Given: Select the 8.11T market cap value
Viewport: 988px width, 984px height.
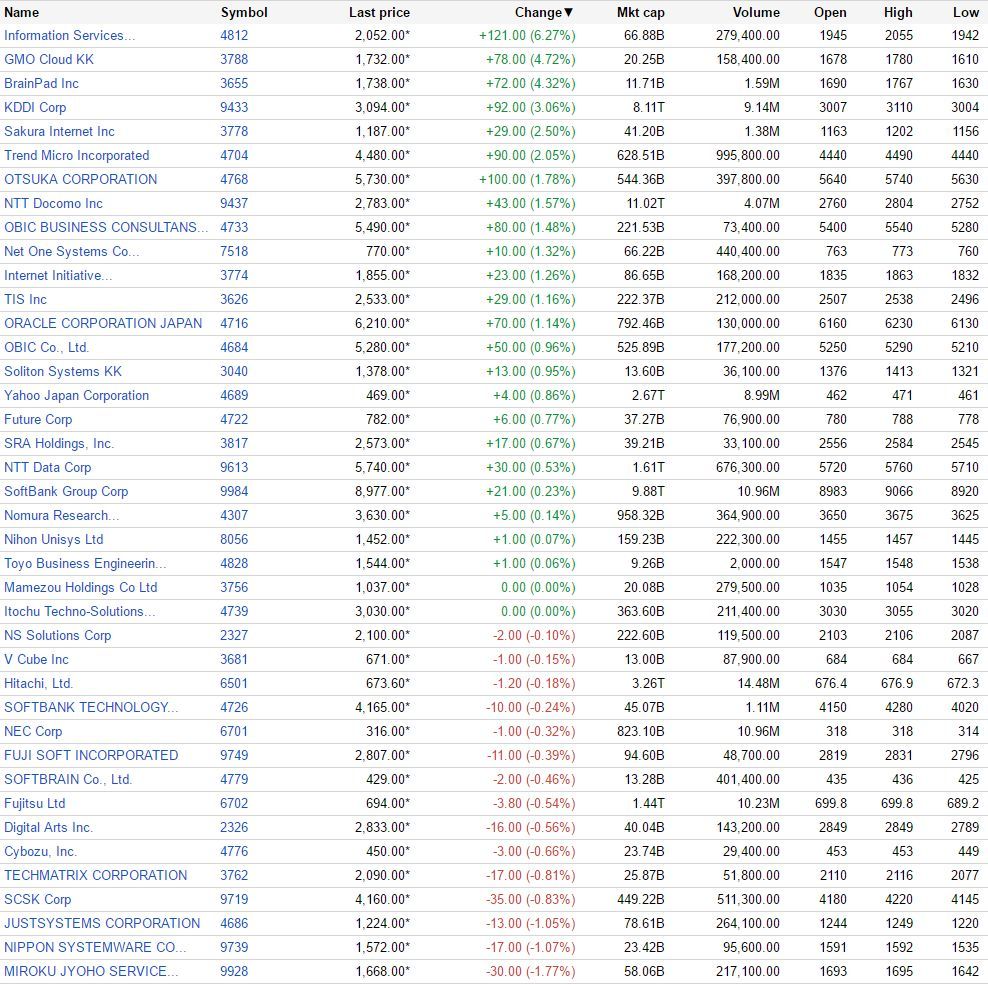Looking at the screenshot, I should (648, 108).
